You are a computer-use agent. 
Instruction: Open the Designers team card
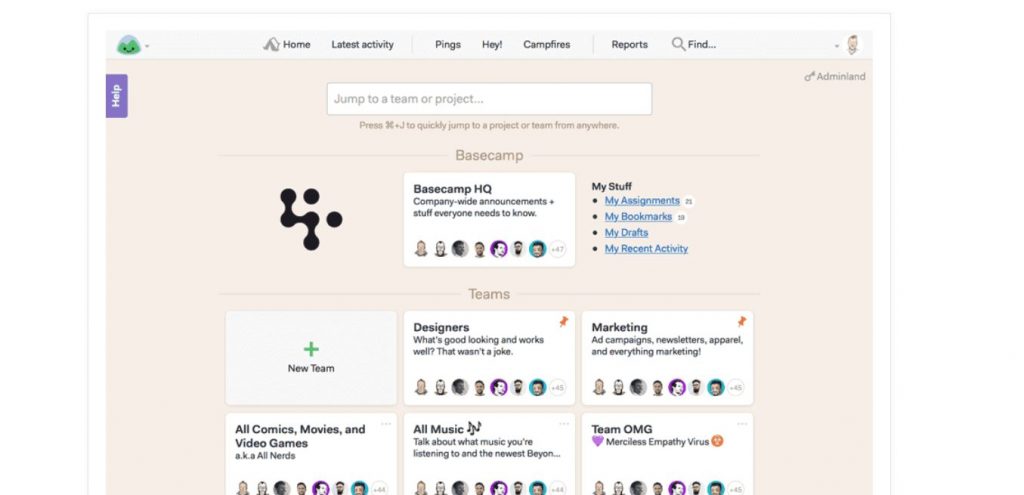tap(489, 358)
